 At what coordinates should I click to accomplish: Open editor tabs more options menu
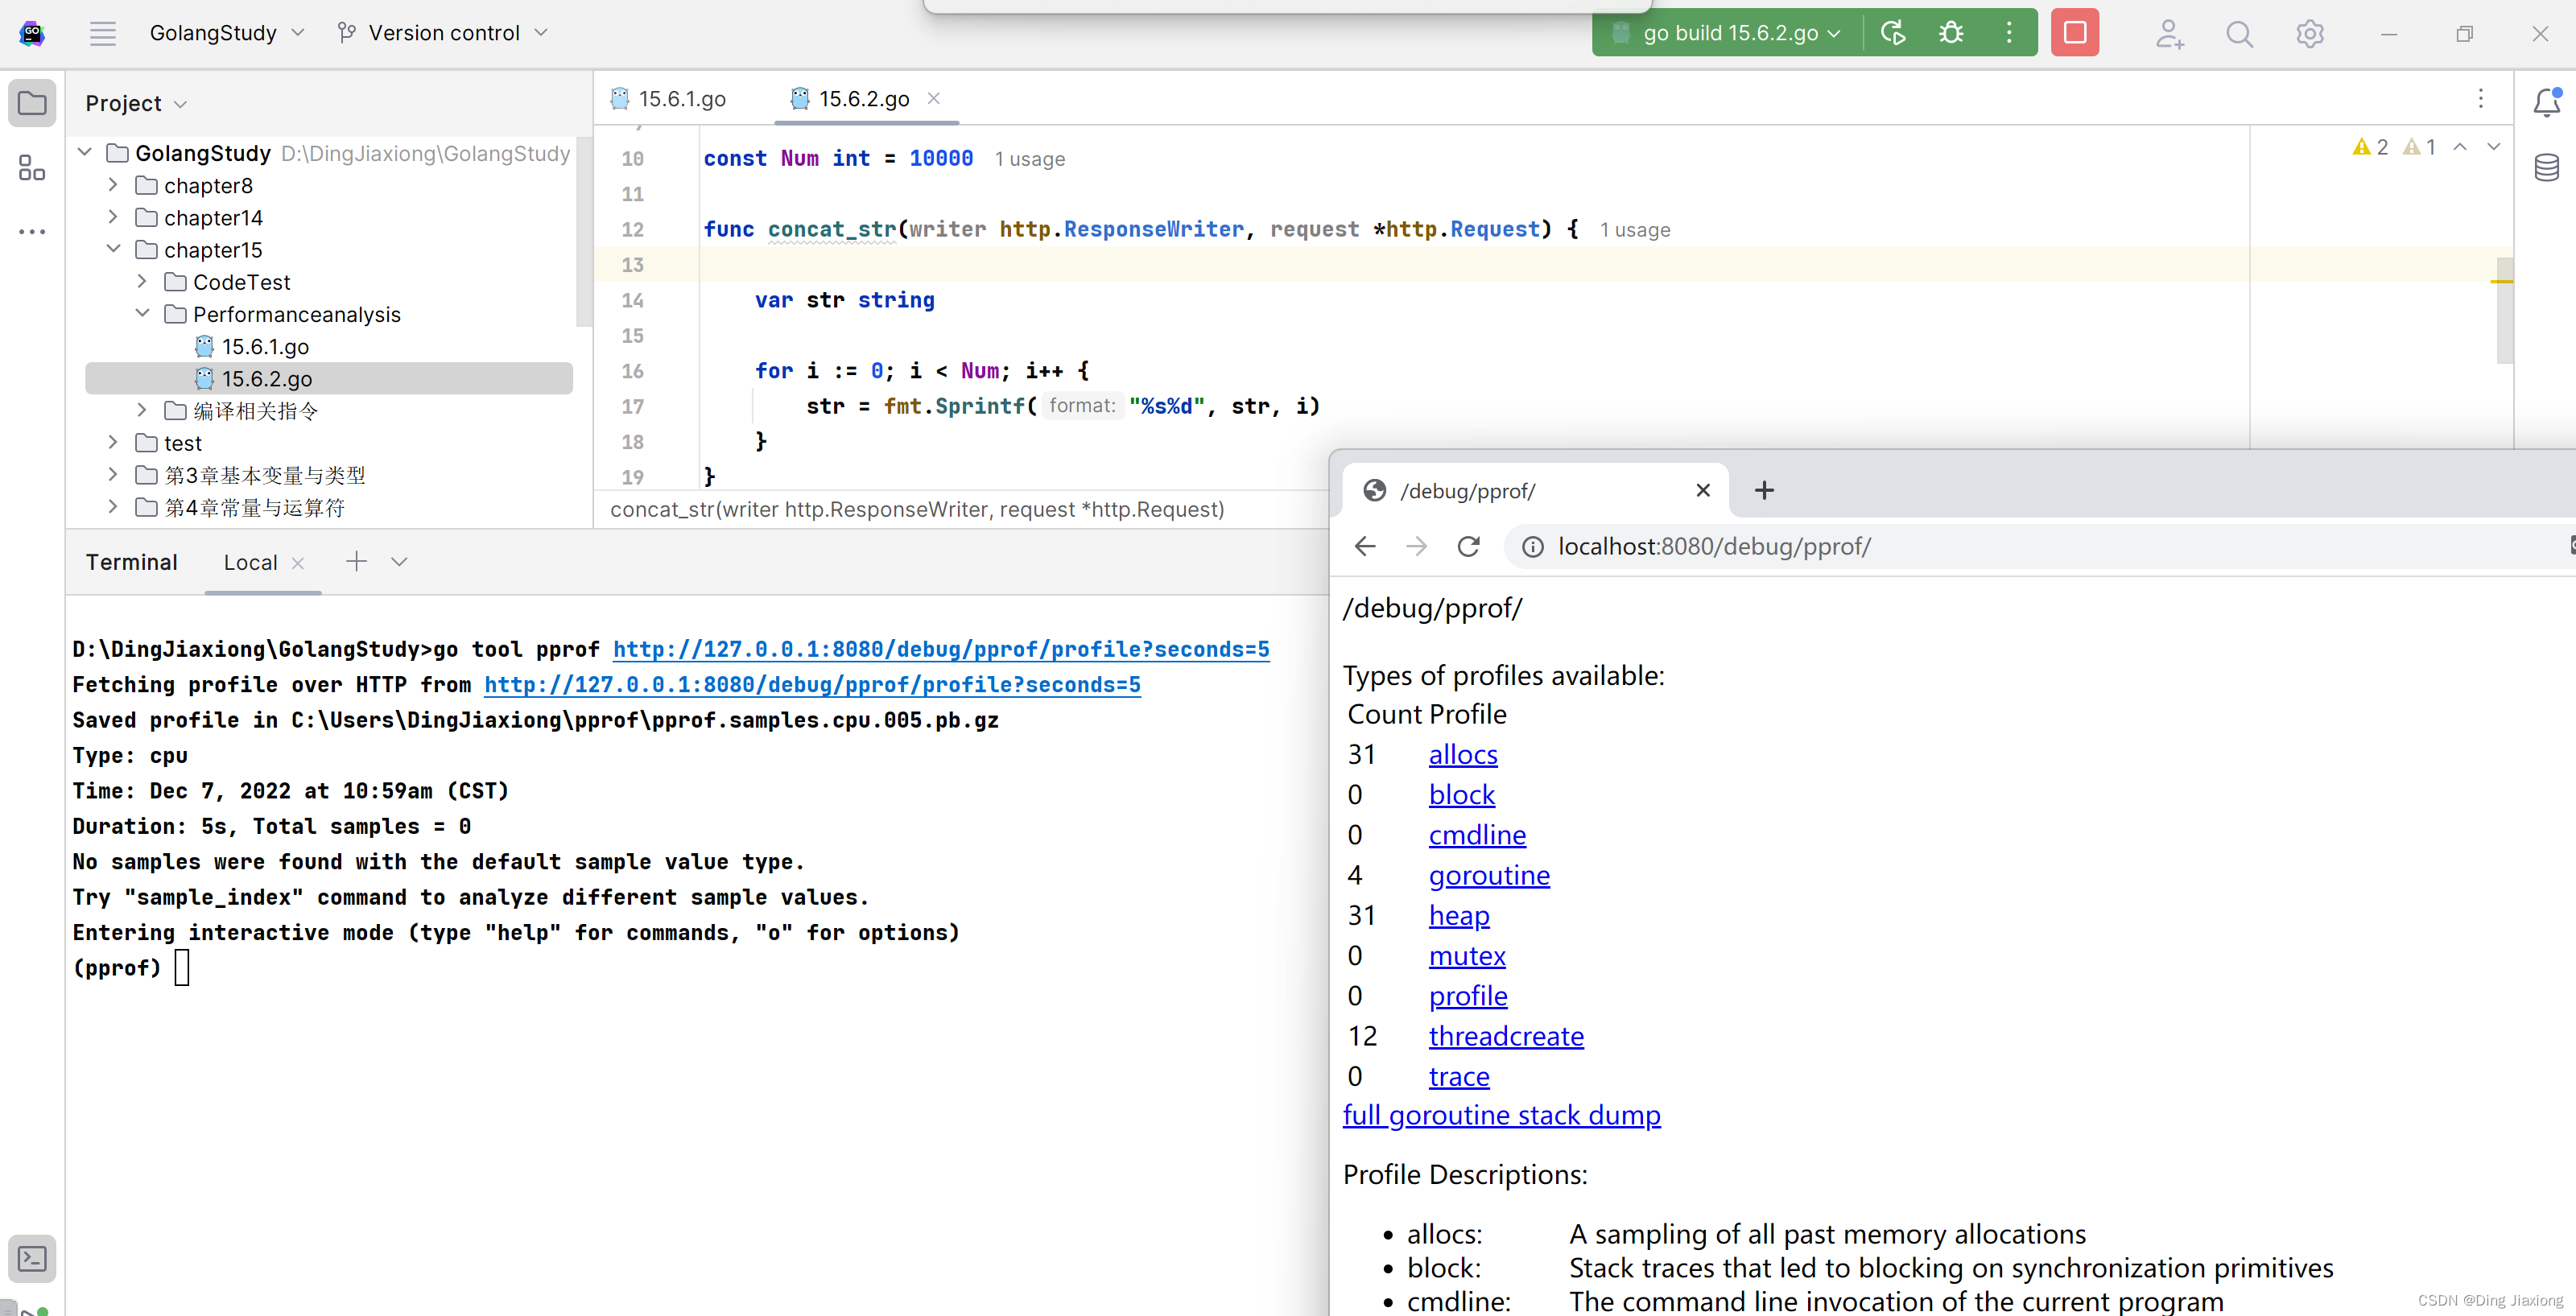click(x=2480, y=98)
